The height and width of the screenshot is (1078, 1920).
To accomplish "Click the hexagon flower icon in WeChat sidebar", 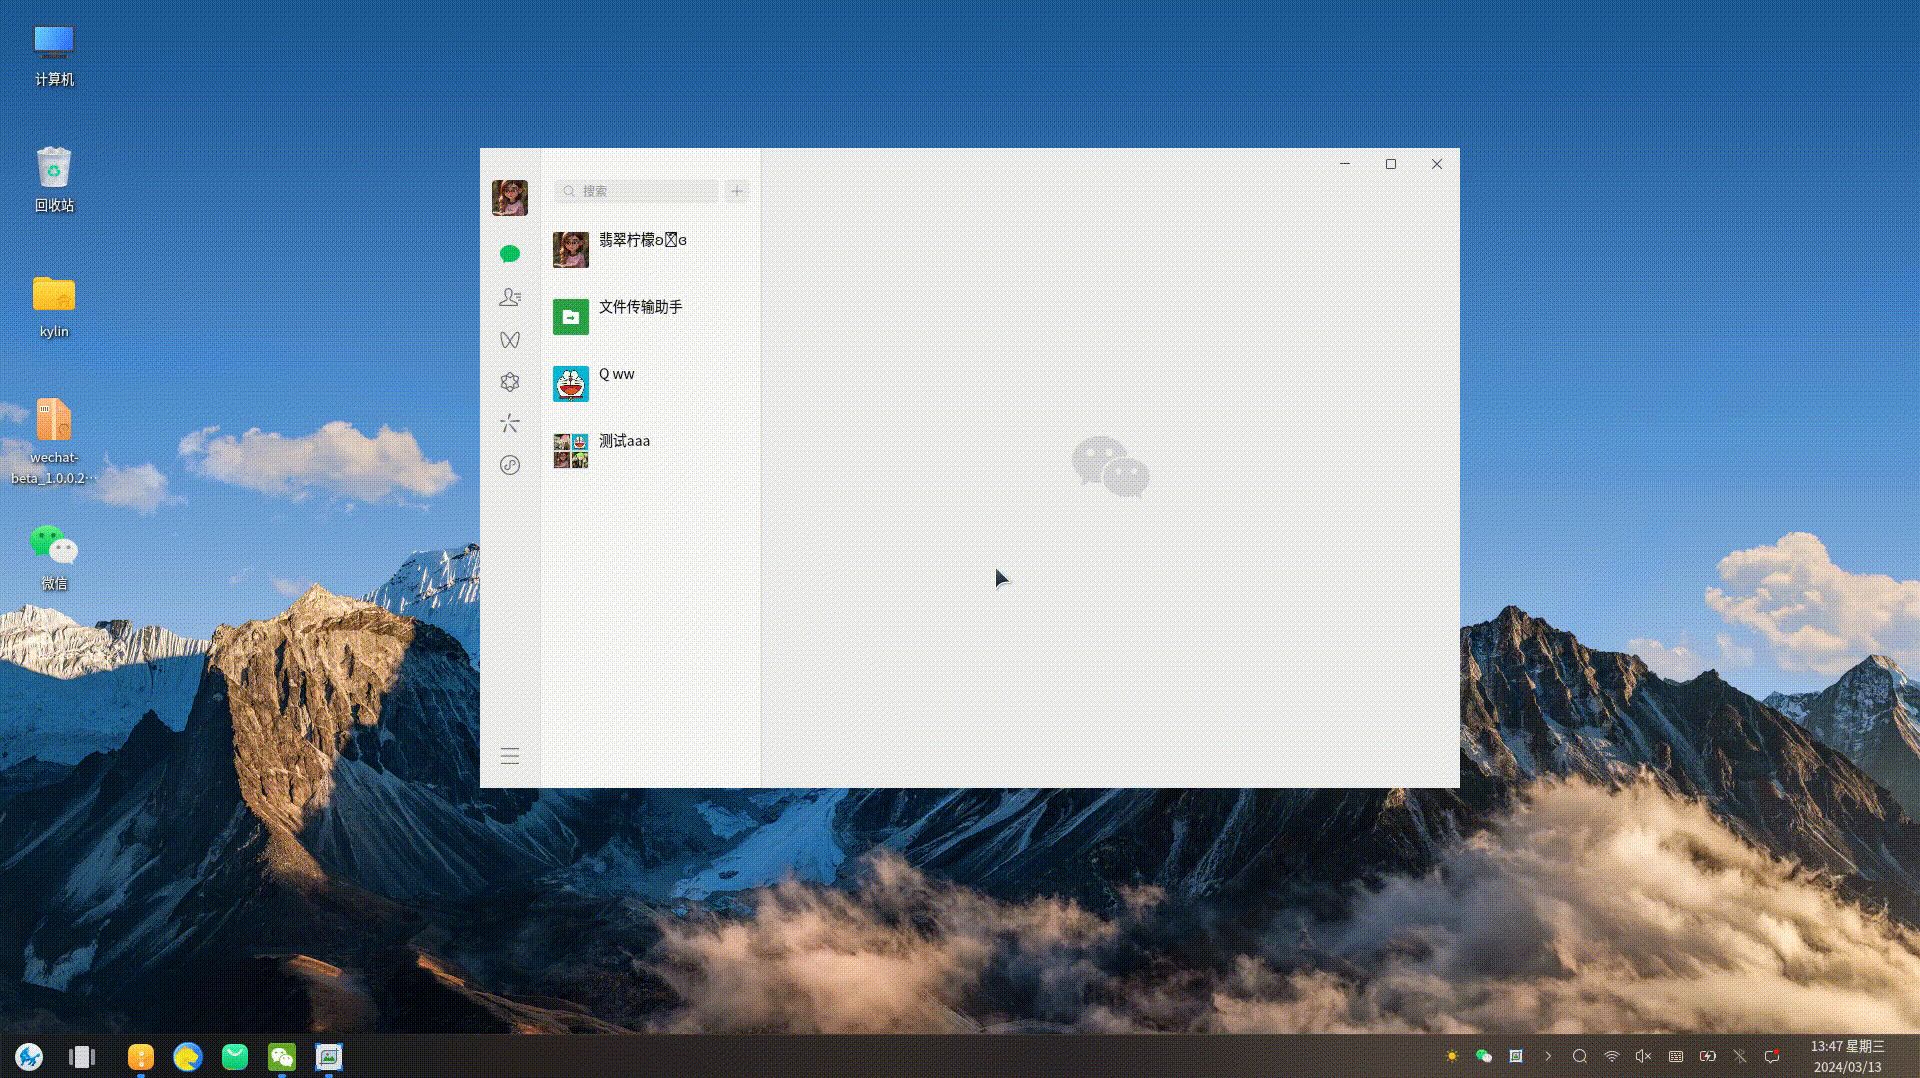I will coord(510,382).
